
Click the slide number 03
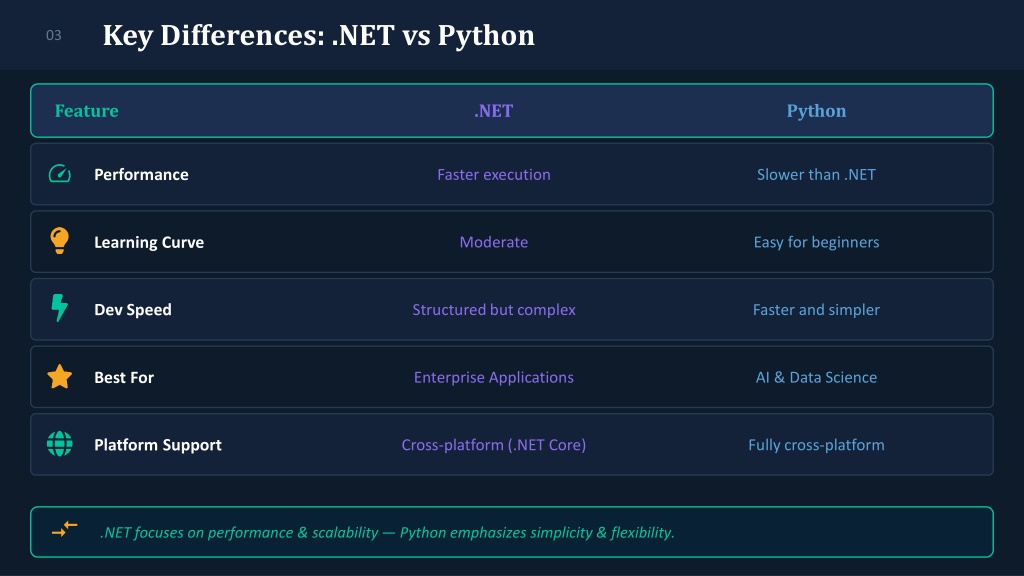click(x=54, y=35)
